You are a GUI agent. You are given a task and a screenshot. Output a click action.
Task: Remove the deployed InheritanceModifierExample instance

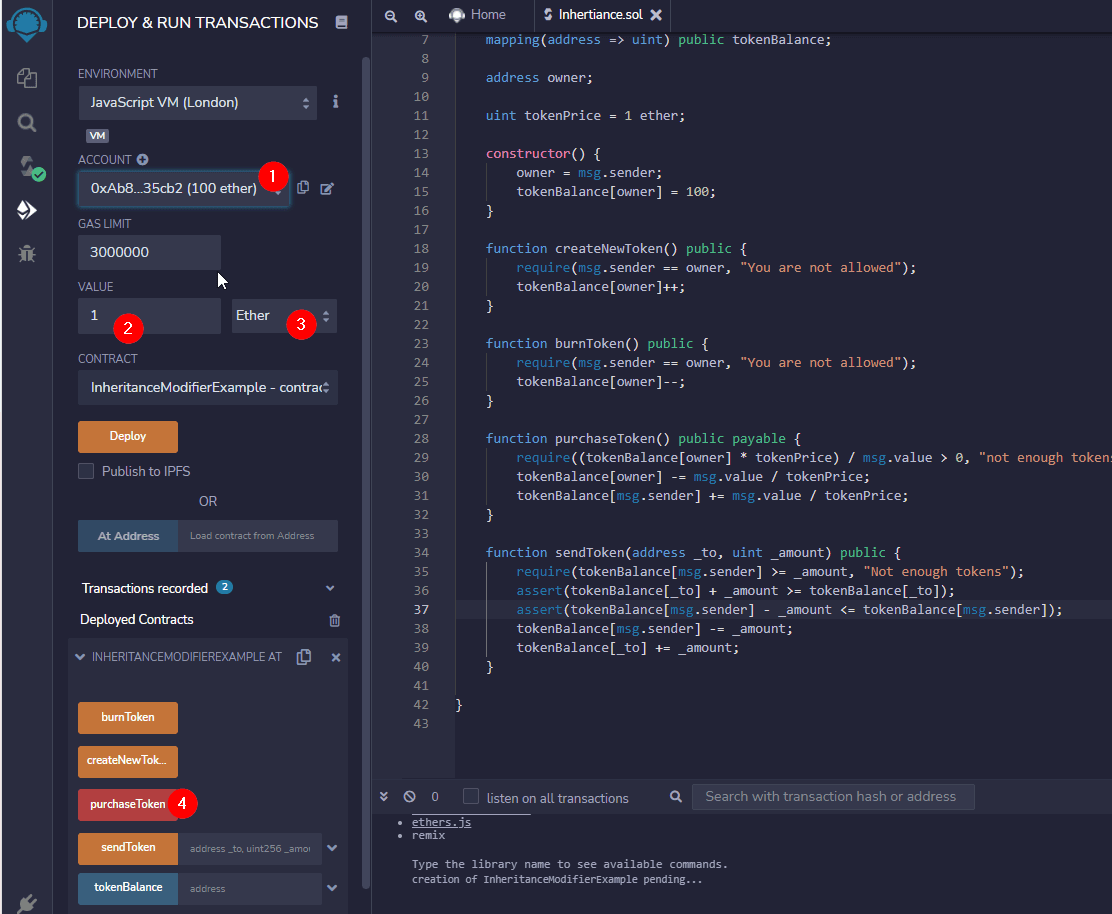(336, 657)
